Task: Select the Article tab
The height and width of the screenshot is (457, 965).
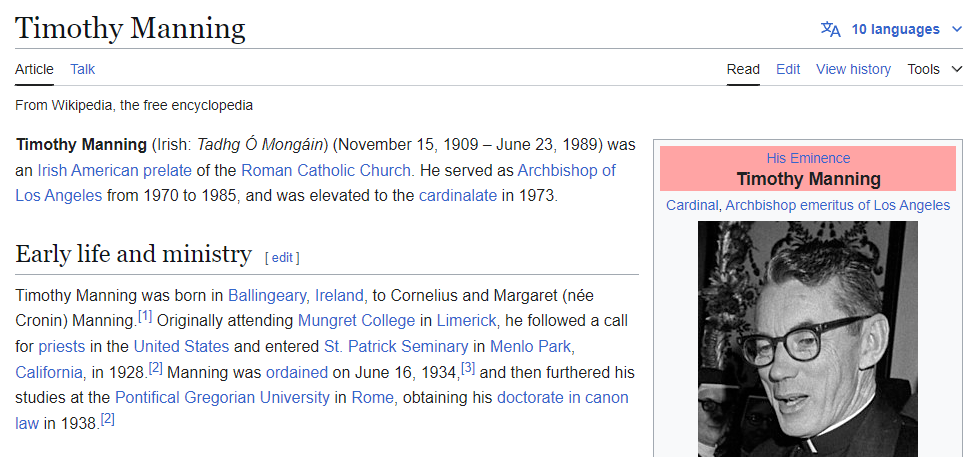Action: point(34,69)
